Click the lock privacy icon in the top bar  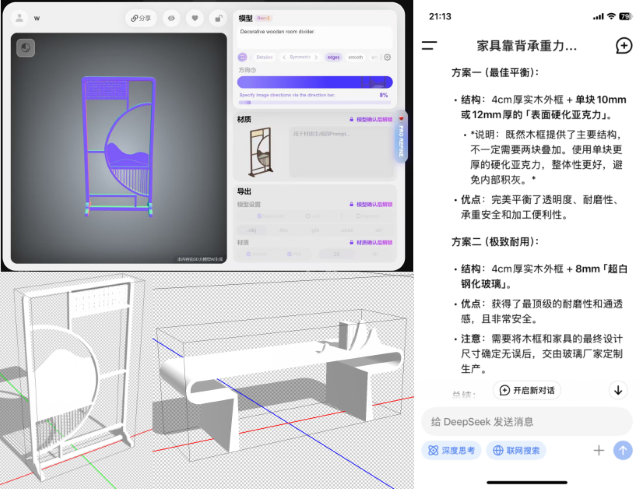tap(219, 18)
